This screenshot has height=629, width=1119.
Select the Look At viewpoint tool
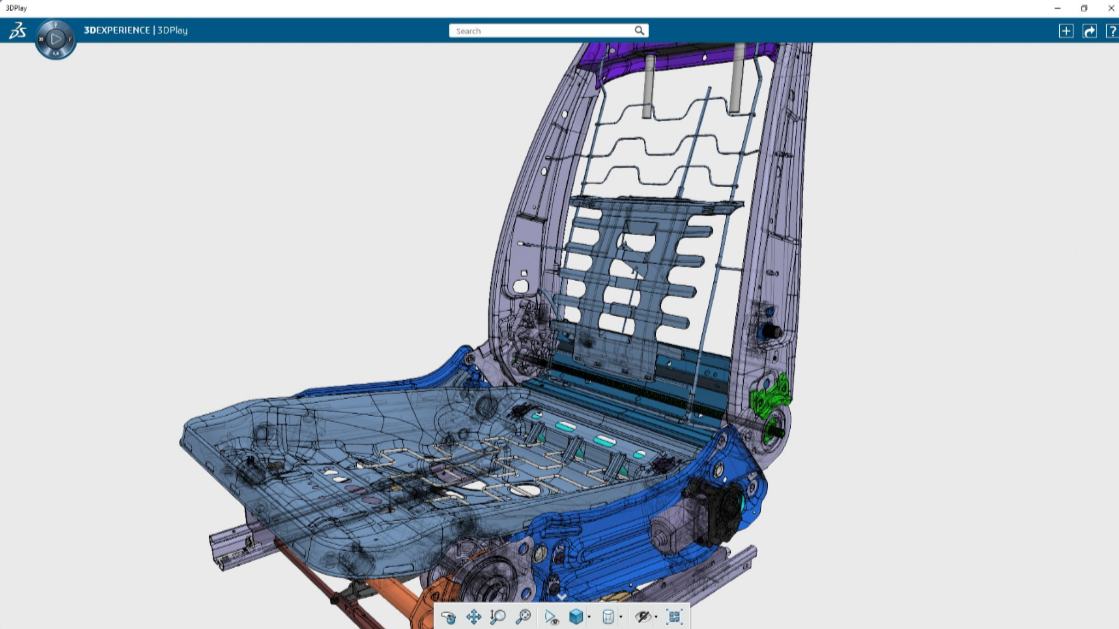[x=551, y=617]
